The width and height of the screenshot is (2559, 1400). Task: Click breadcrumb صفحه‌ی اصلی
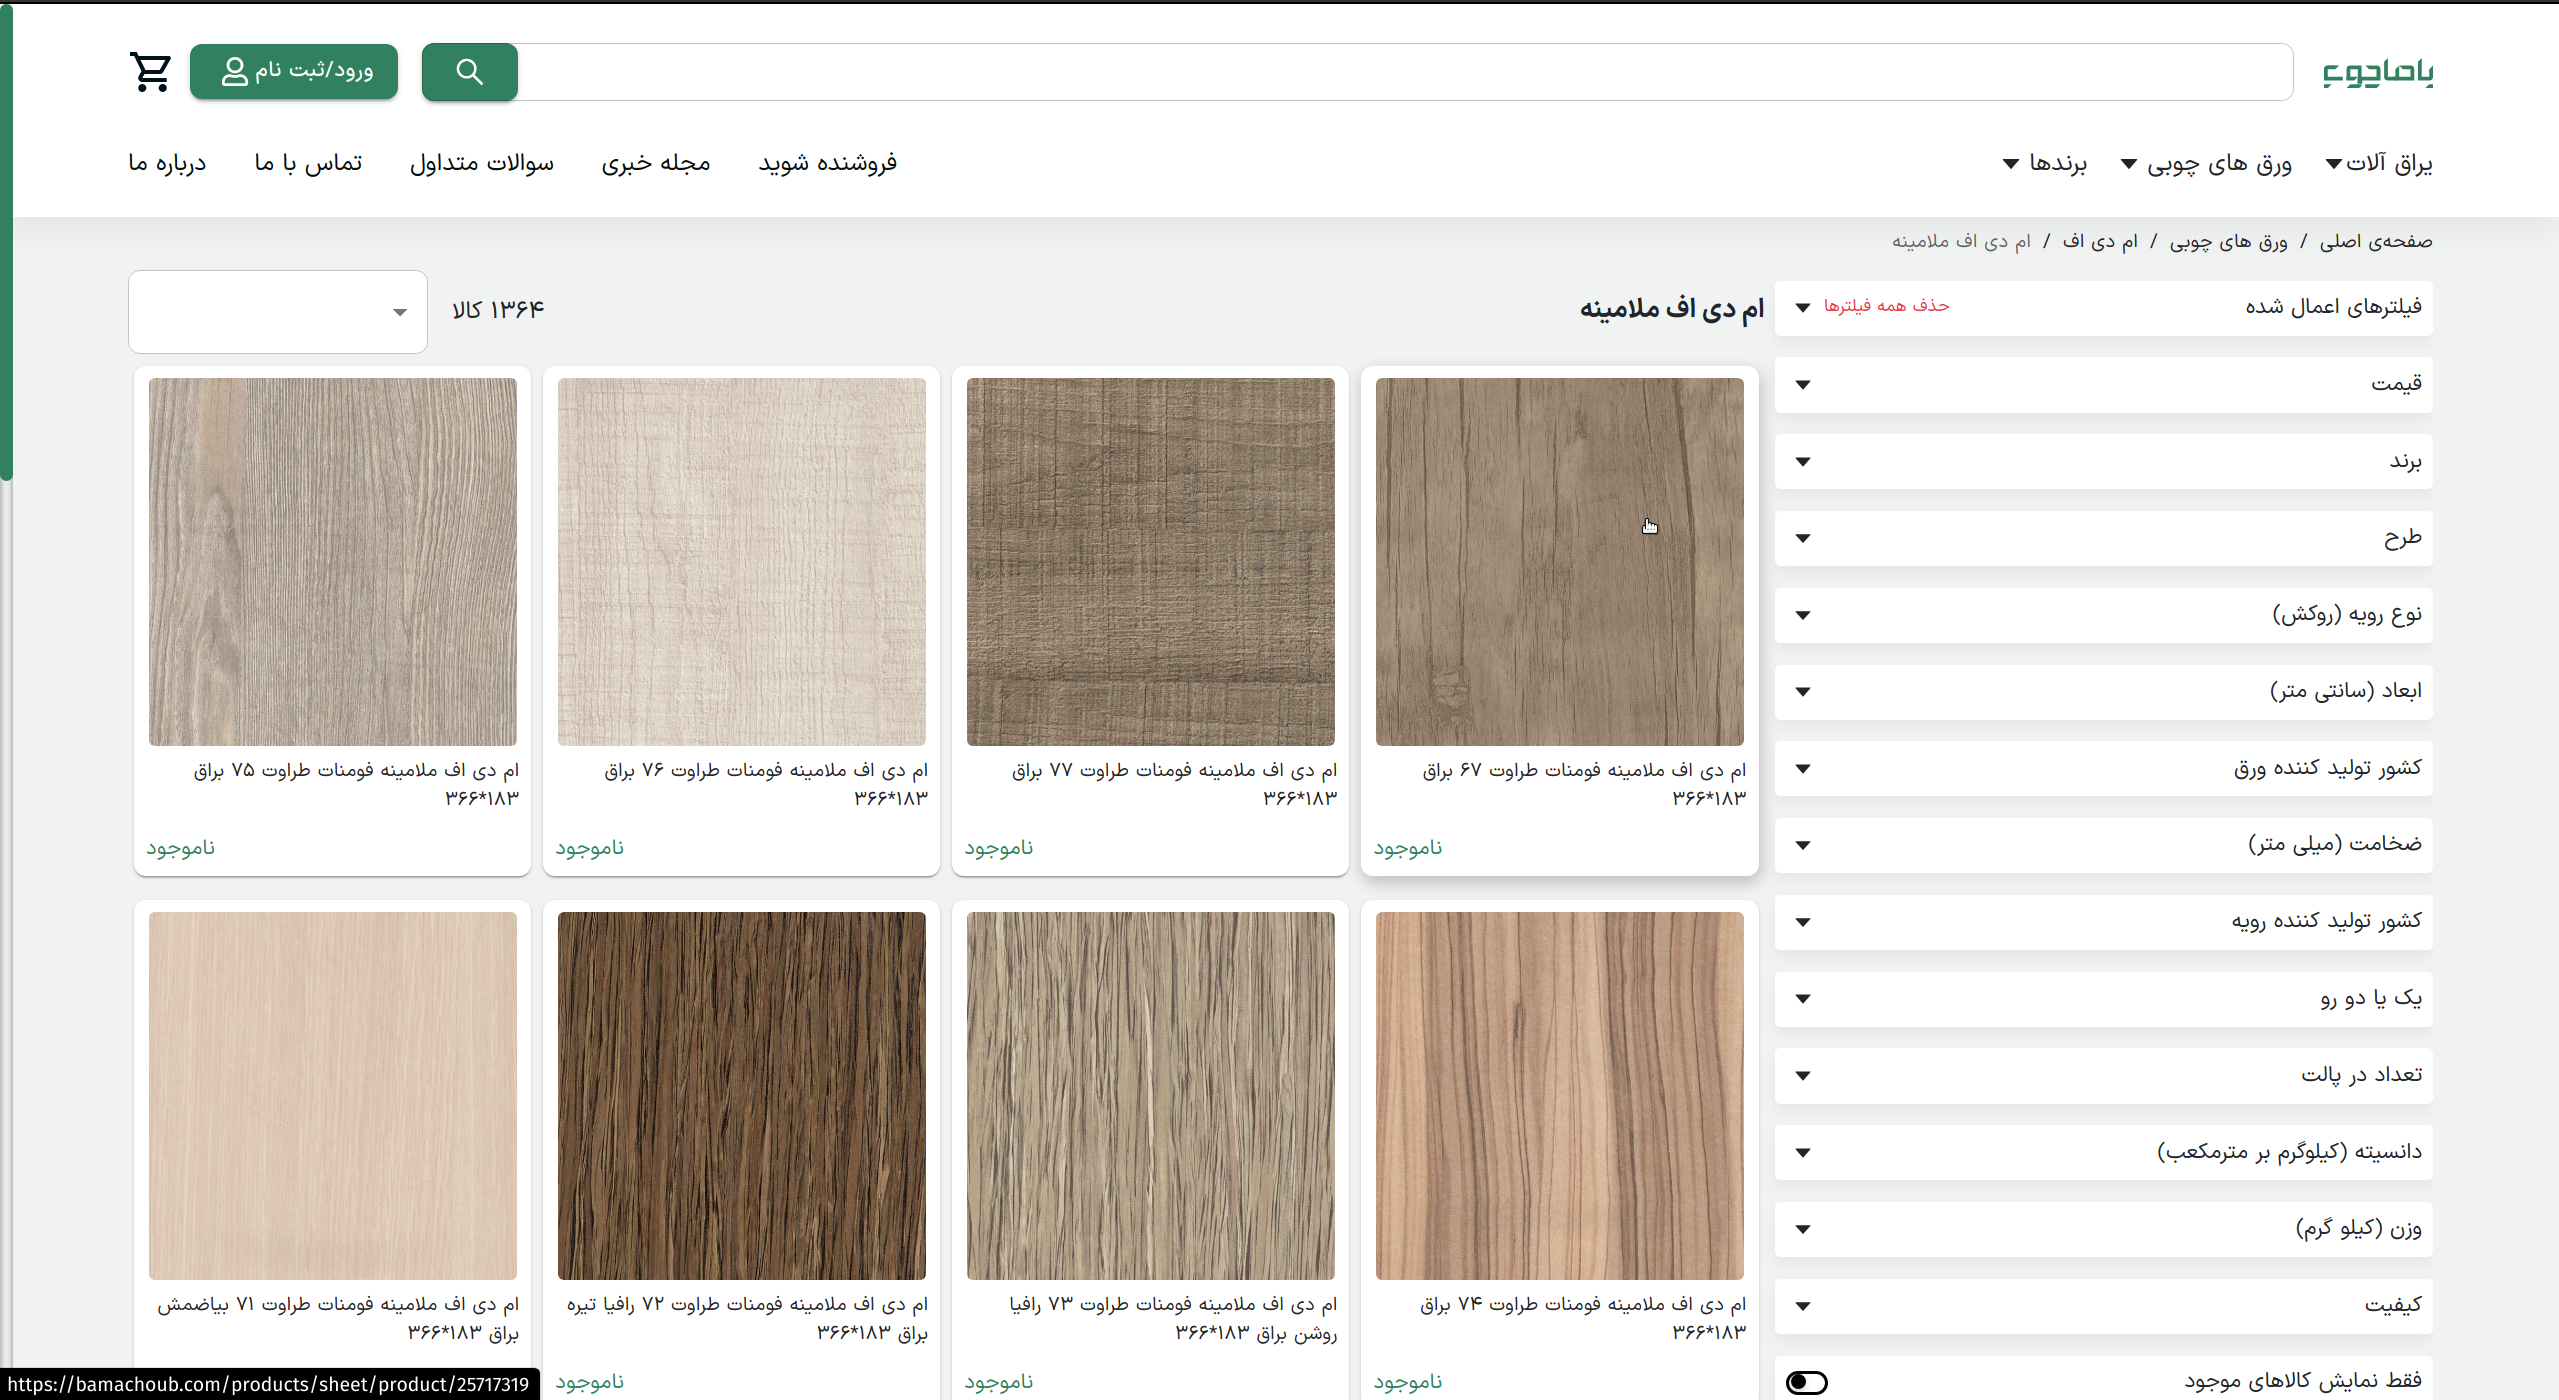tap(2376, 241)
